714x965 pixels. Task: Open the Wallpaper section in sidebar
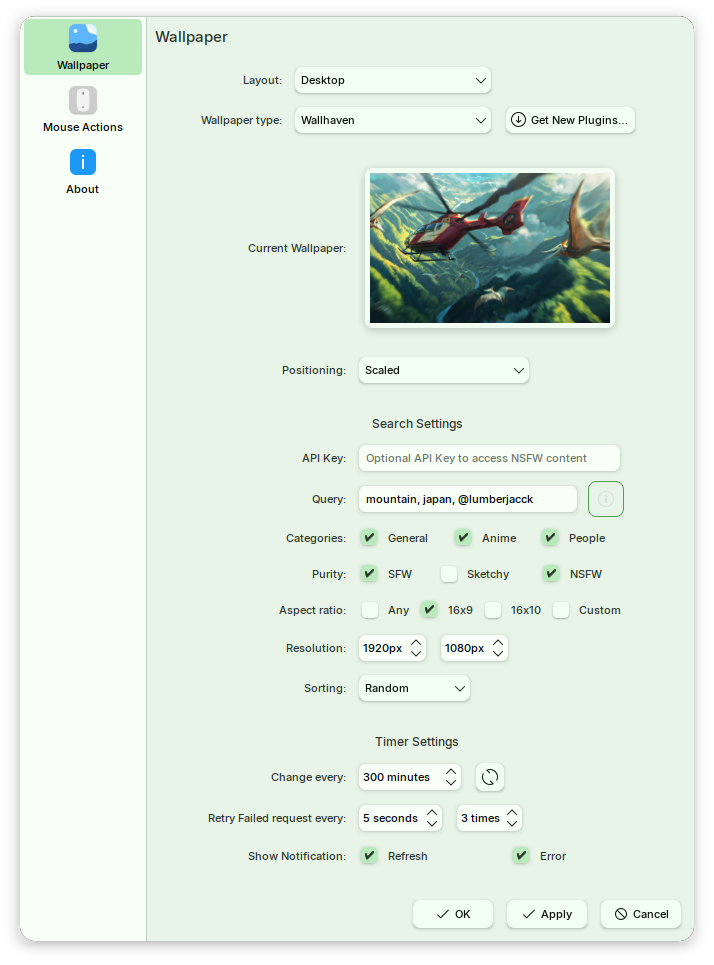pyautogui.click(x=82, y=47)
